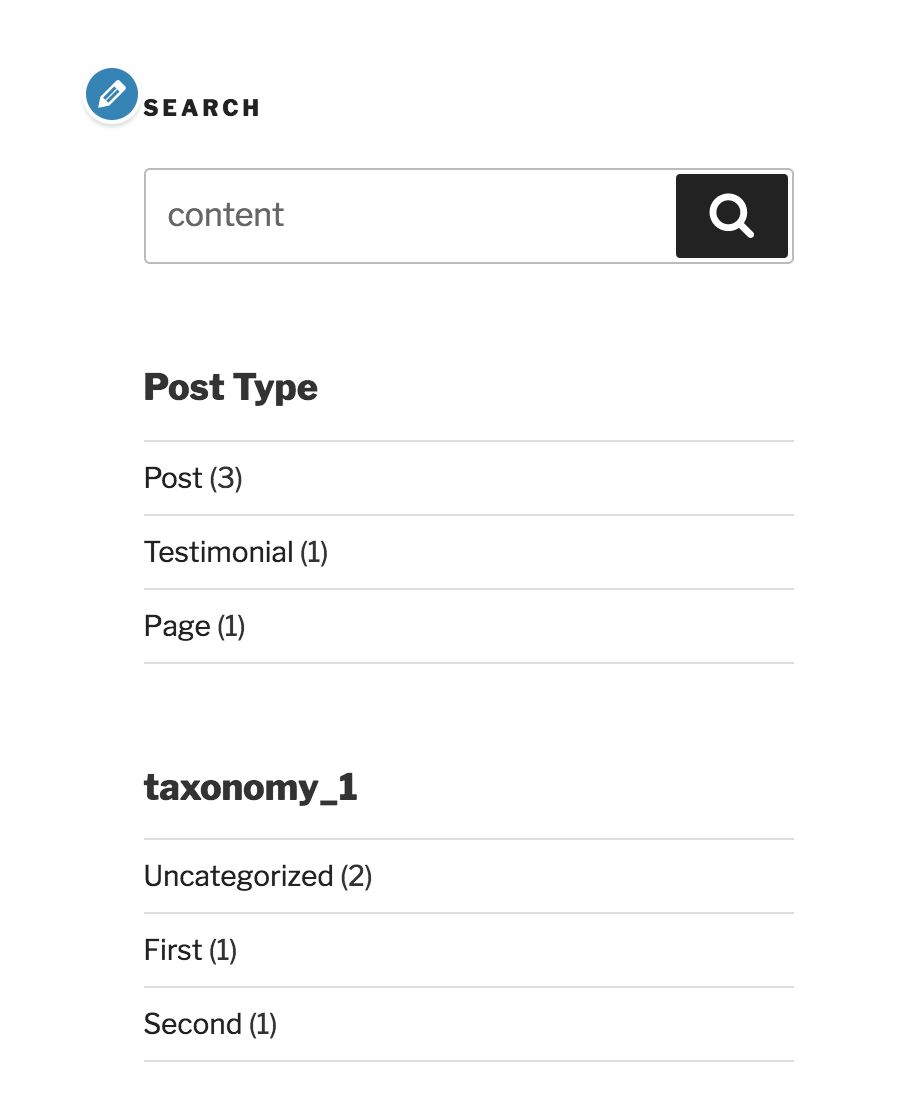904x1108 pixels.
Task: Select the word content in search box
Action: 226,215
